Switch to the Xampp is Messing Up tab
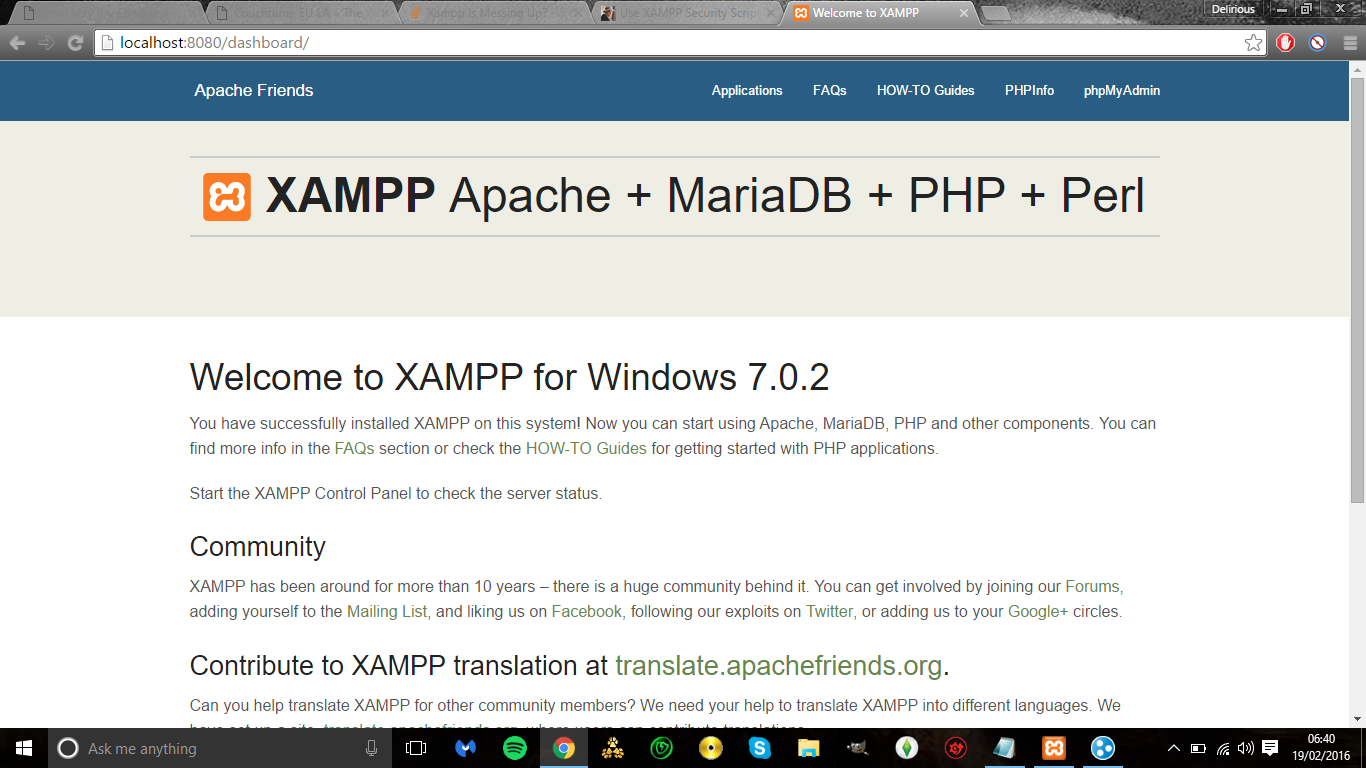1366x768 pixels. click(493, 13)
